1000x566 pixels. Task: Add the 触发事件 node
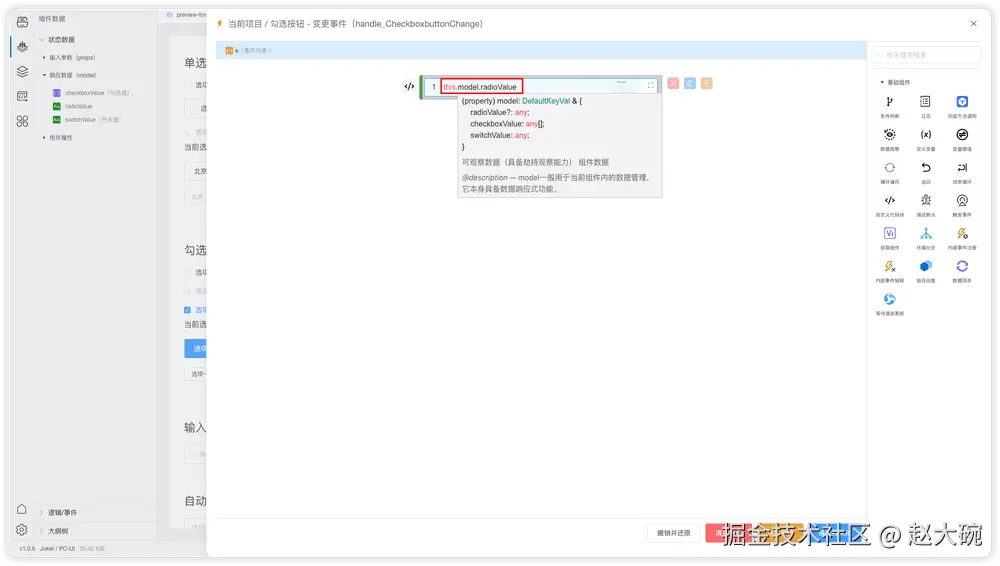coord(962,200)
